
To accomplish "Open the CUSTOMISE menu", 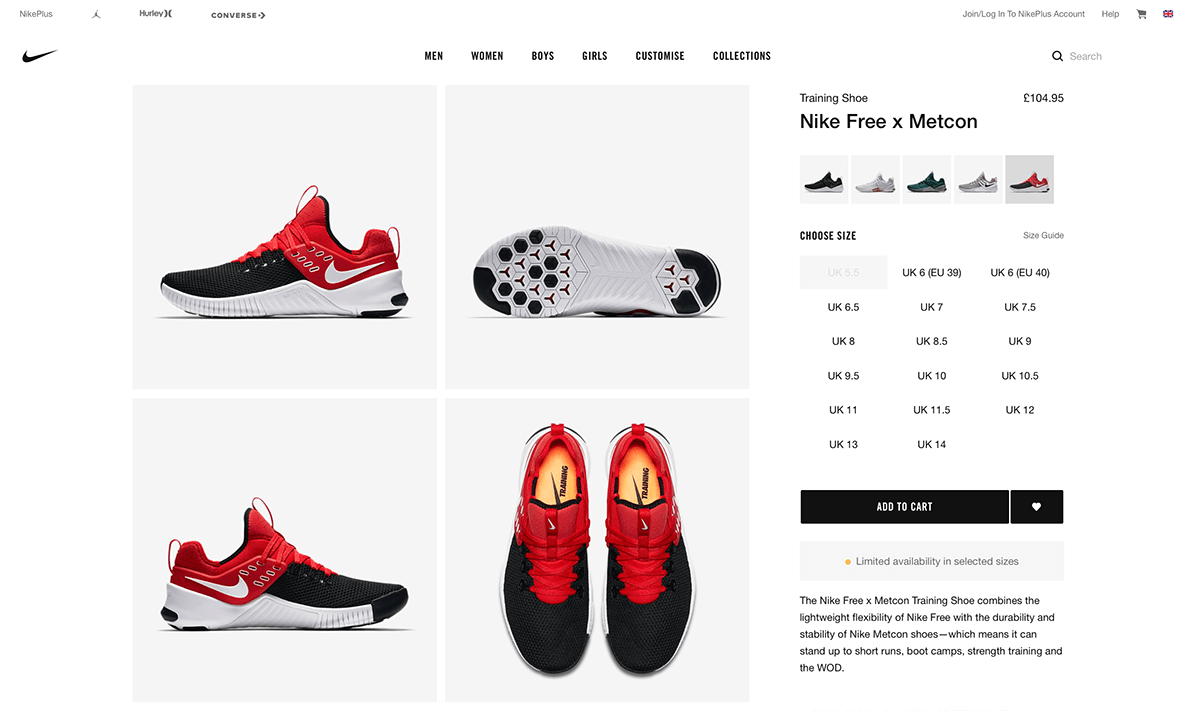I will click(x=660, y=56).
